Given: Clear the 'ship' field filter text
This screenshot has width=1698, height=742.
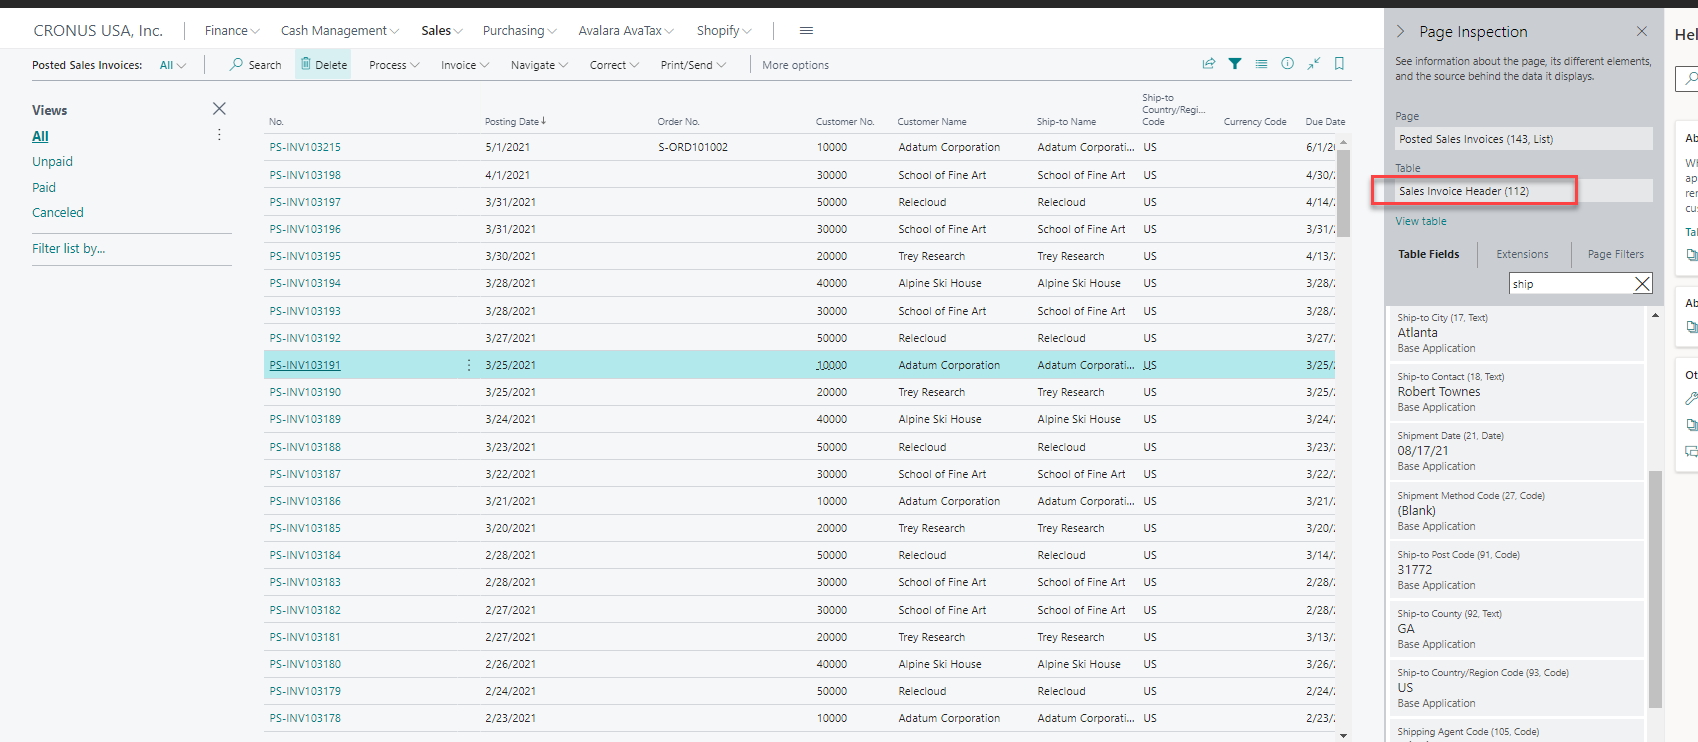Looking at the screenshot, I should click(x=1641, y=284).
